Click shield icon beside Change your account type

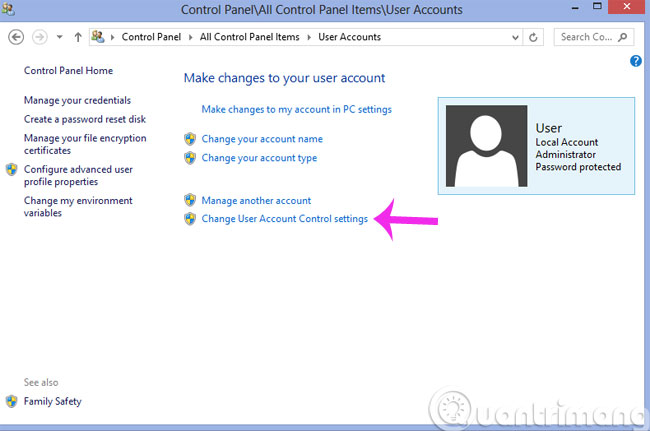(190, 157)
